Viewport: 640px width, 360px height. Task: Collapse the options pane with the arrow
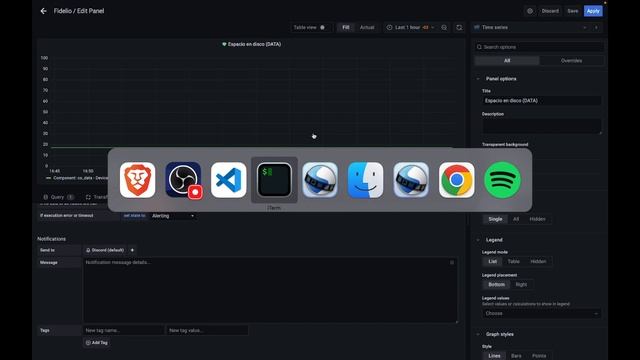[596, 27]
